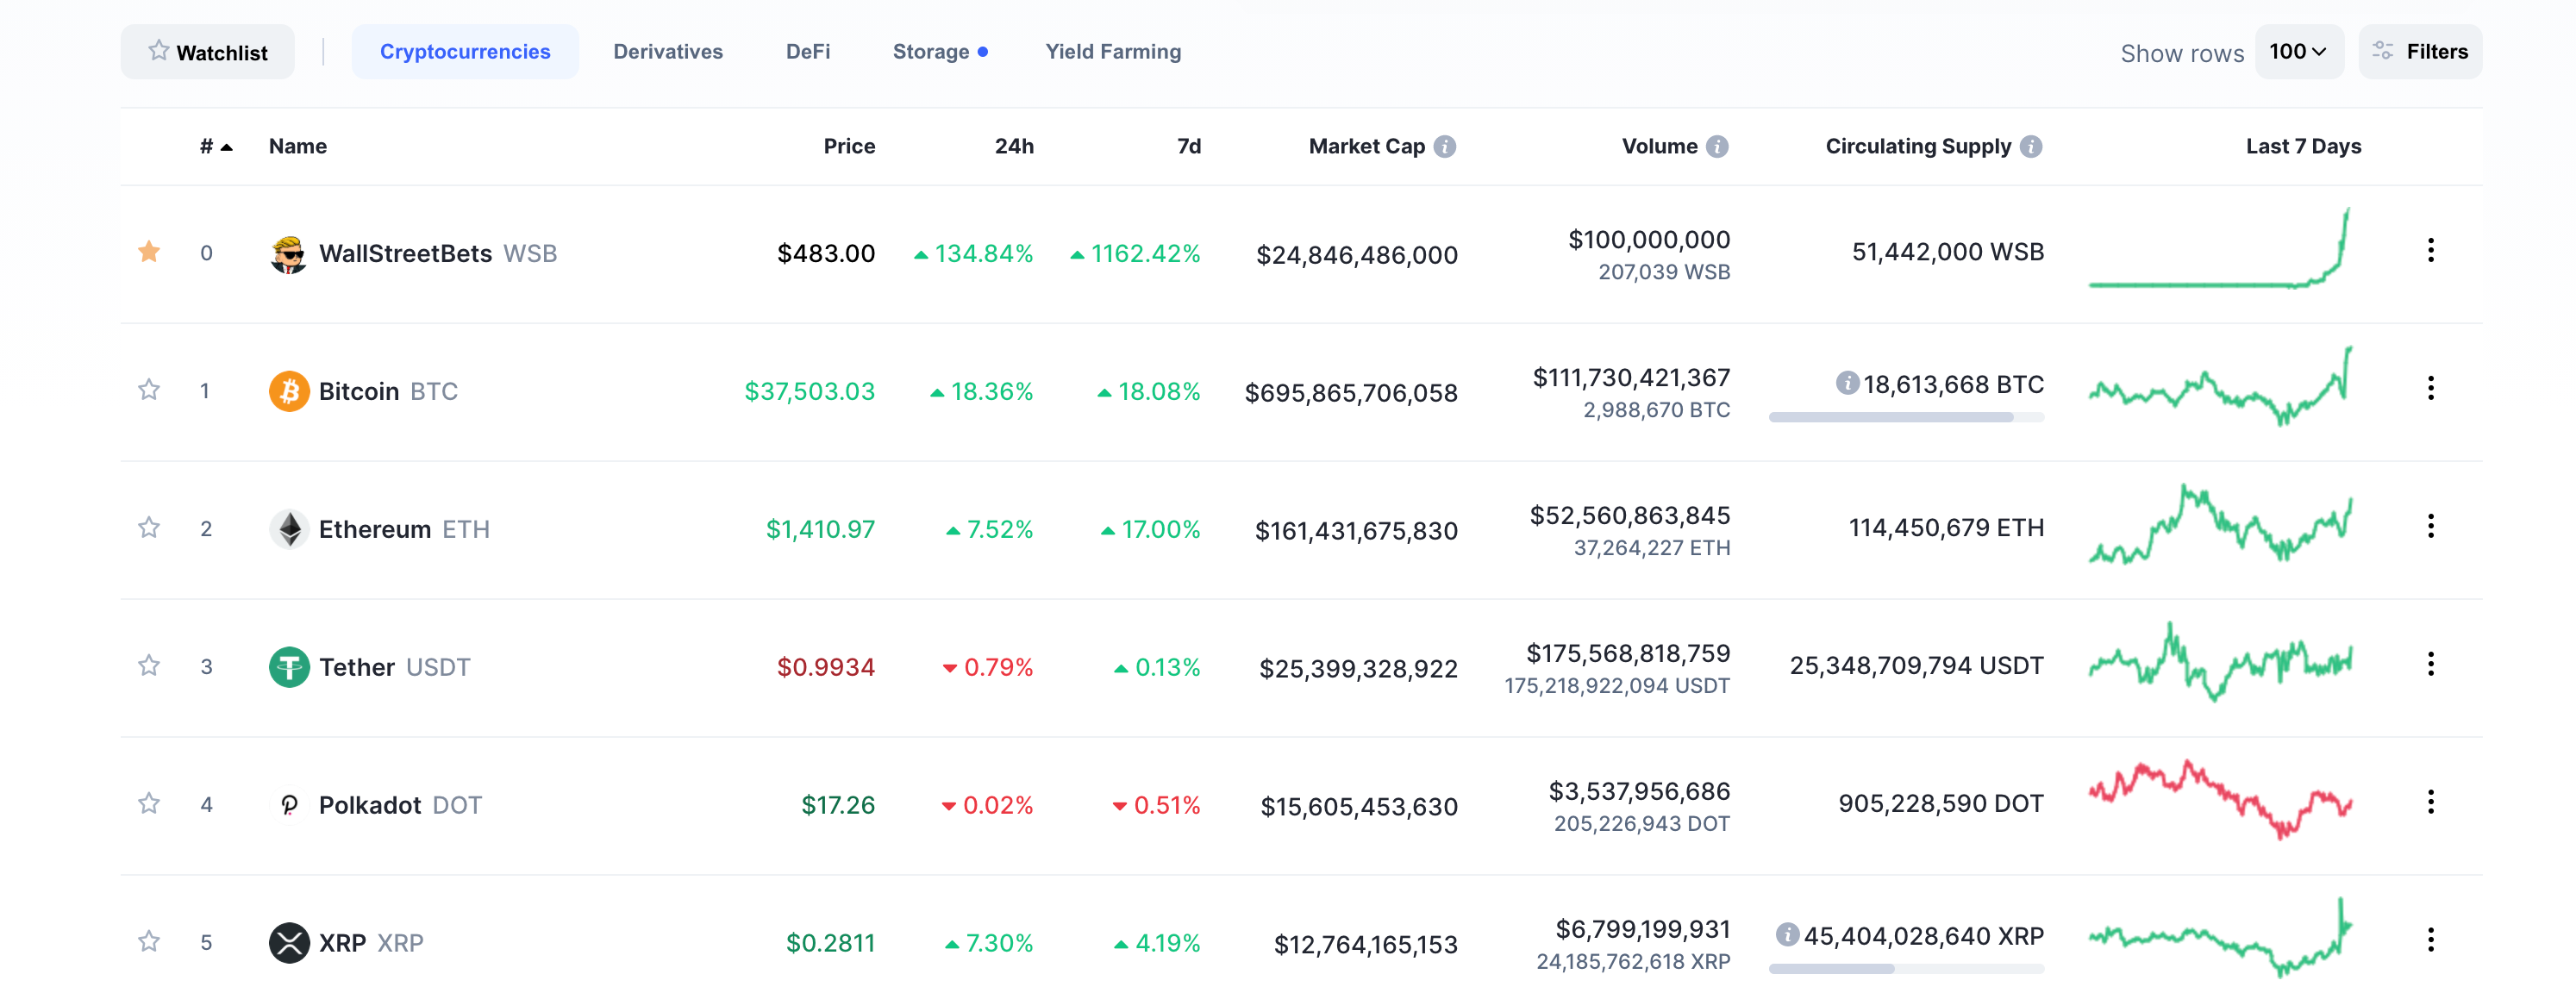The image size is (2576, 993).
Task: Sort by 24h change column
Action: (1014, 147)
